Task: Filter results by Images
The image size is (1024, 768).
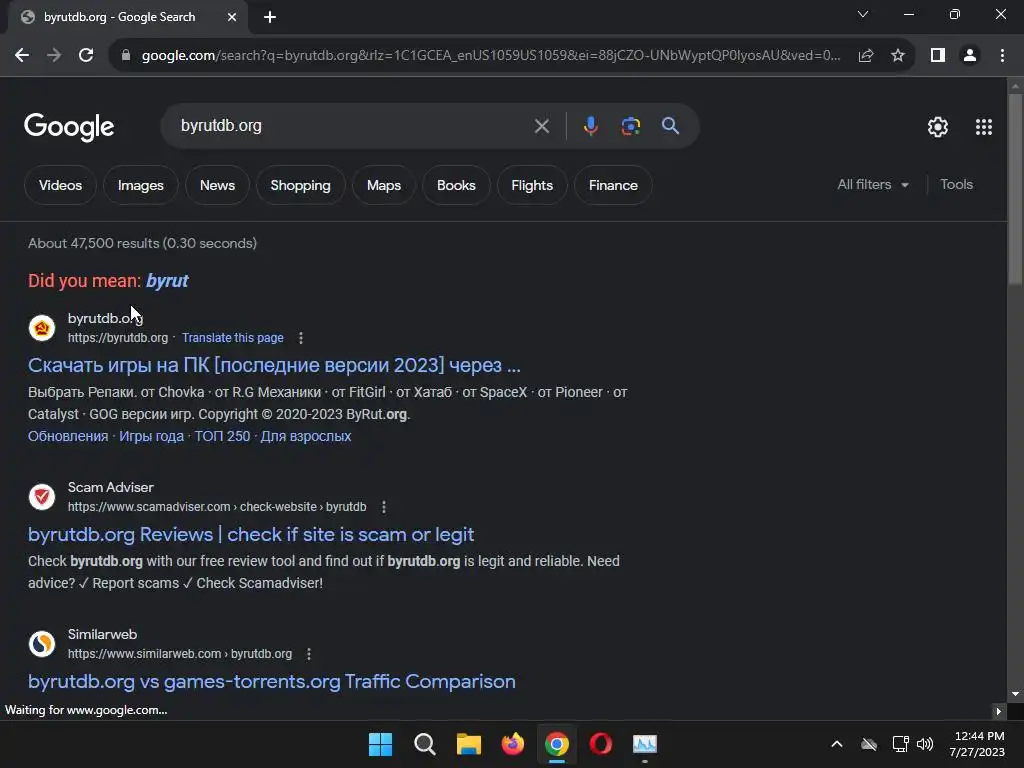Action: [x=140, y=185]
